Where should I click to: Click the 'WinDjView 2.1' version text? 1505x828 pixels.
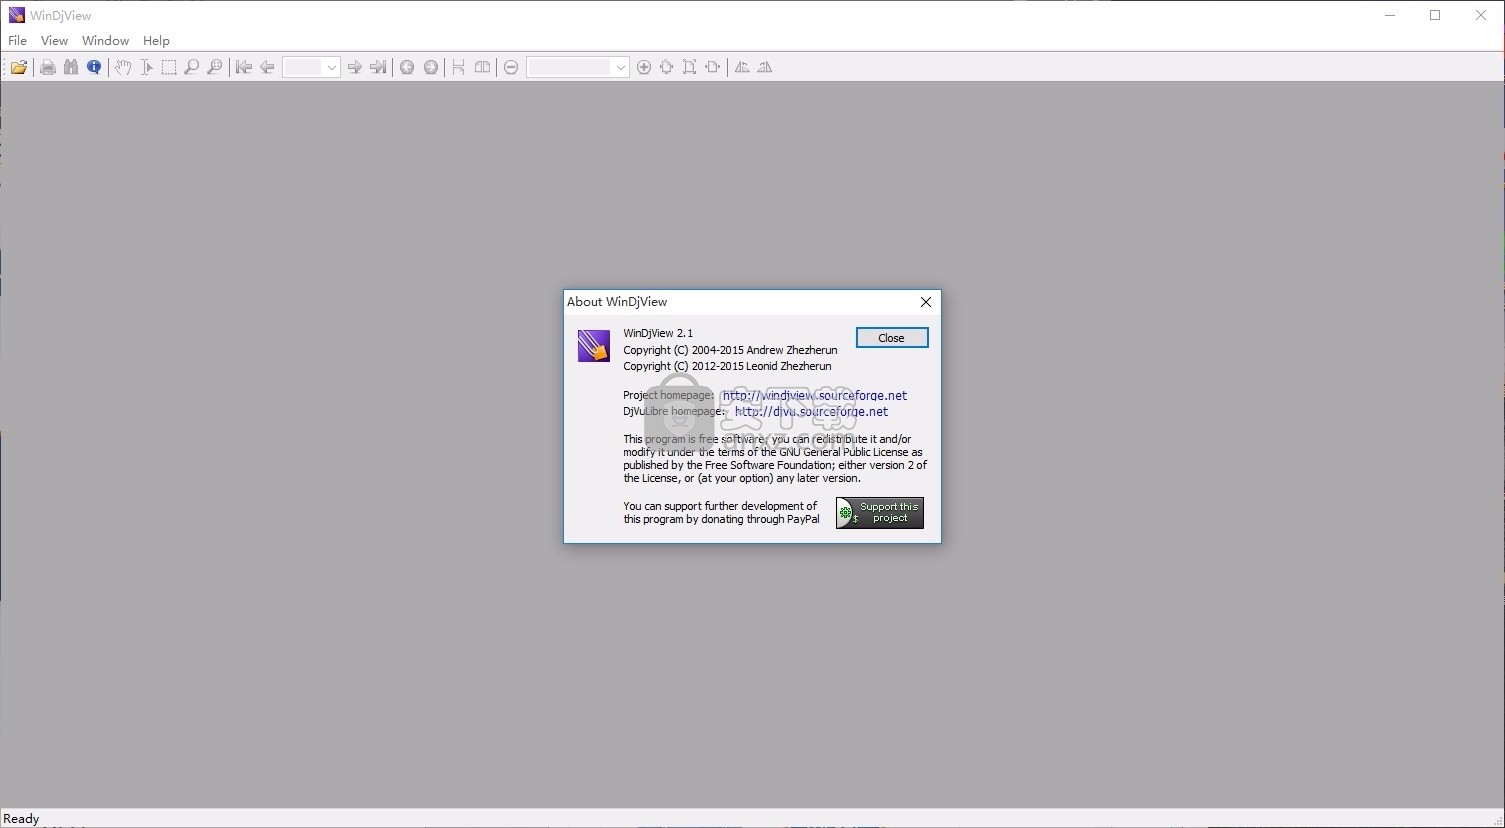pos(658,333)
